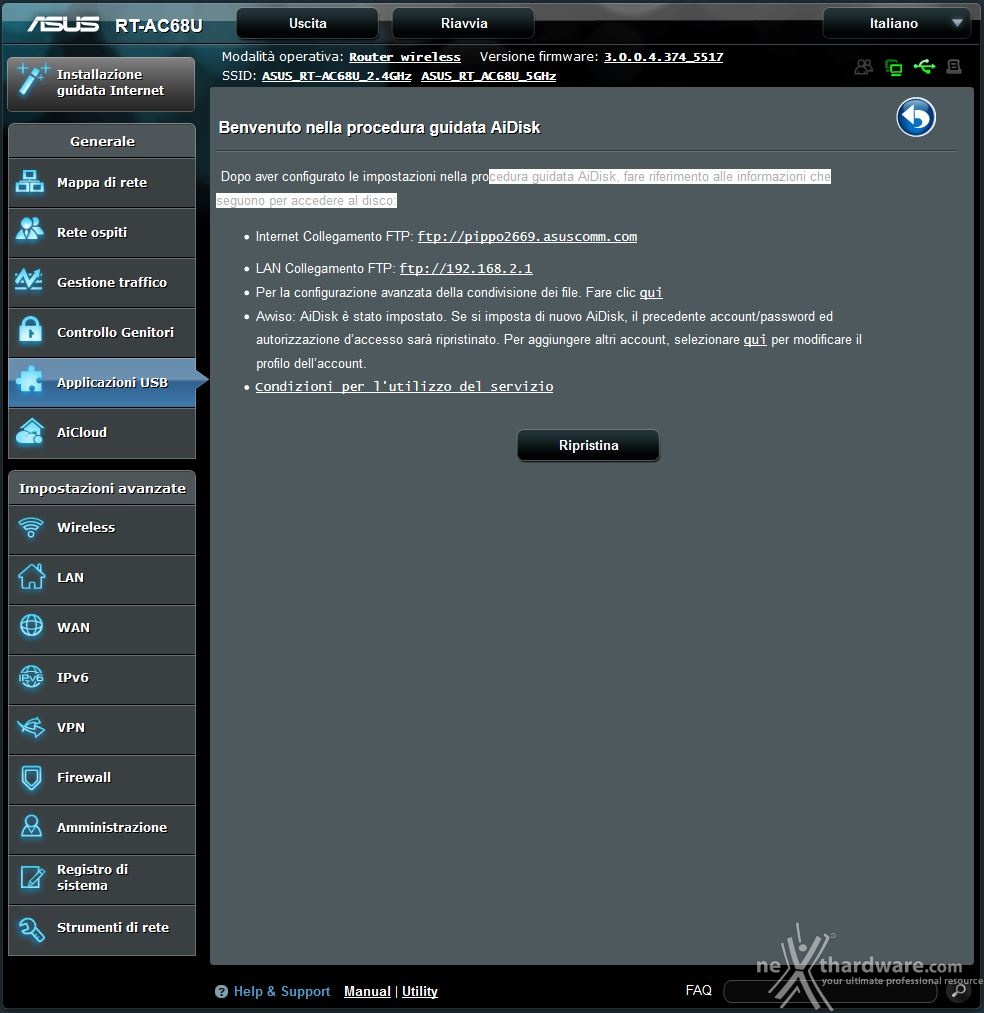984x1013 pixels.
Task: Open Gestione traffico page
Action: (x=101, y=282)
